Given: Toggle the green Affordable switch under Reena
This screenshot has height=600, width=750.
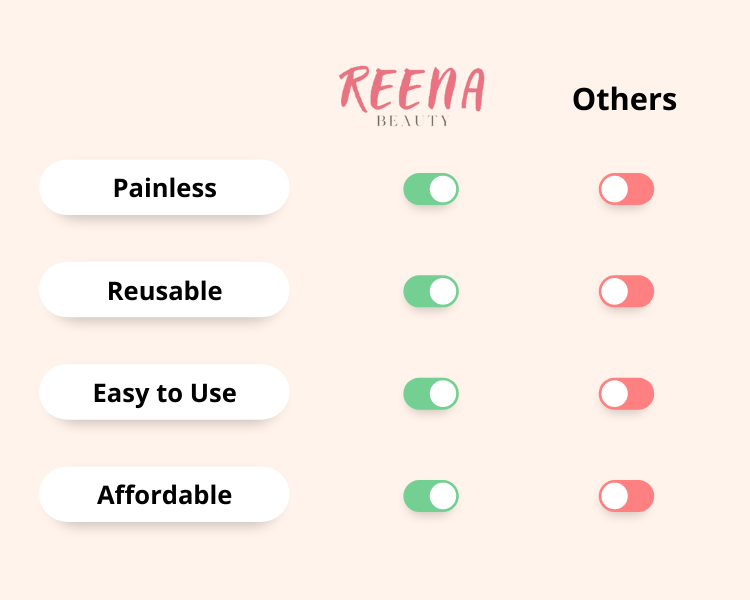Looking at the screenshot, I should click(430, 495).
